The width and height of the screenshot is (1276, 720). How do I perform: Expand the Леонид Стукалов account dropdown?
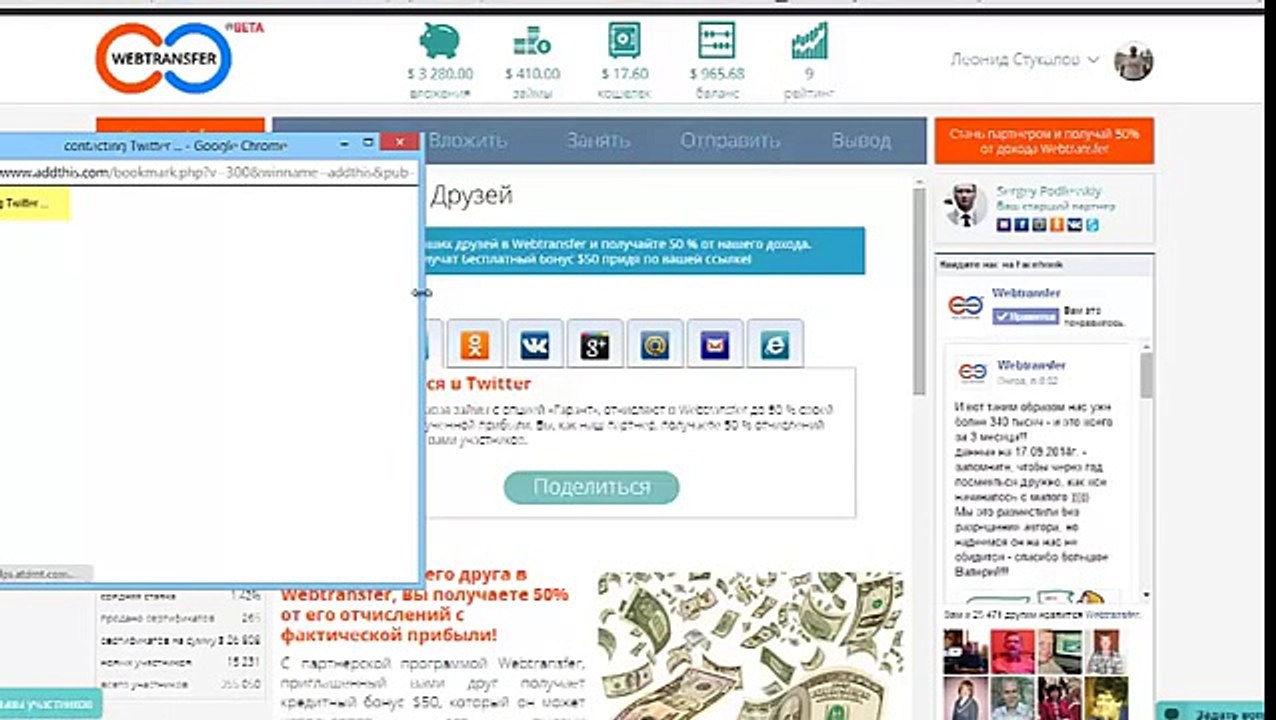point(1025,60)
